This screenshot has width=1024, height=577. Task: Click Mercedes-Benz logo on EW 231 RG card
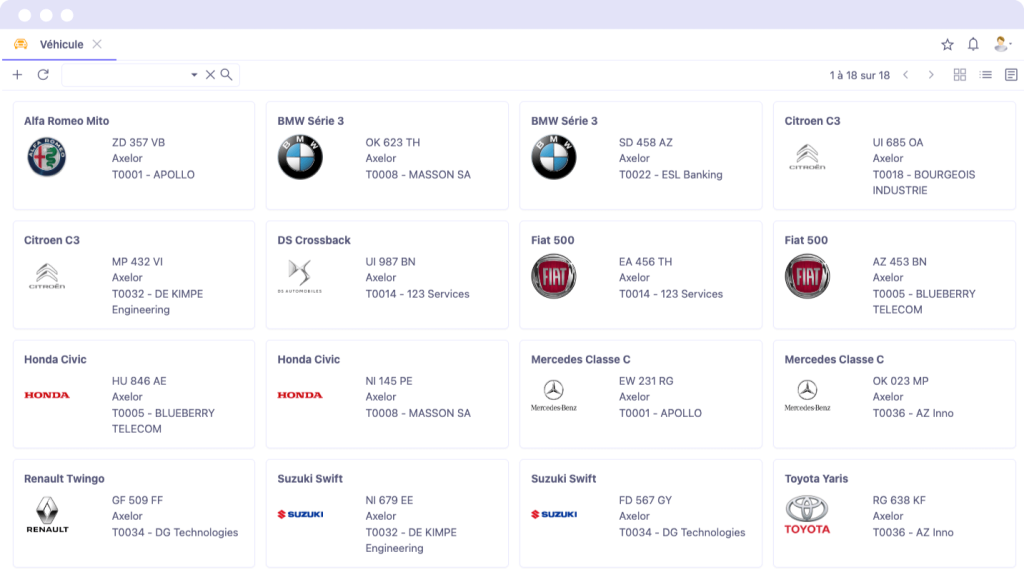click(x=554, y=395)
